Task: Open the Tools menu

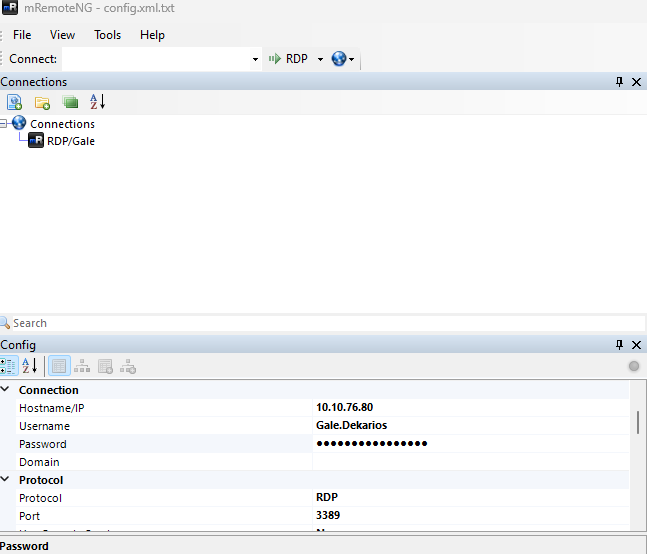Action: point(107,35)
